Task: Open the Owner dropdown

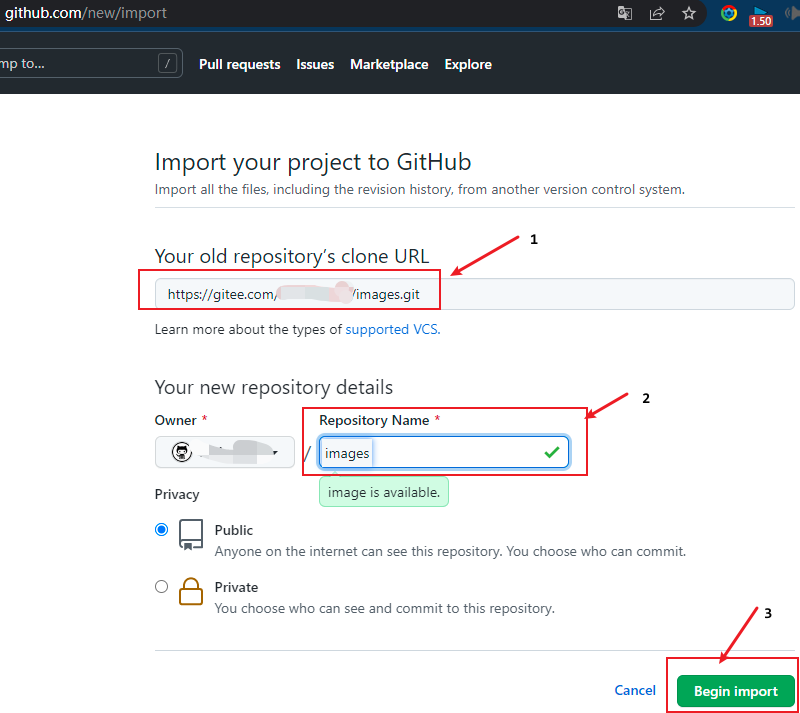Action: (224, 452)
